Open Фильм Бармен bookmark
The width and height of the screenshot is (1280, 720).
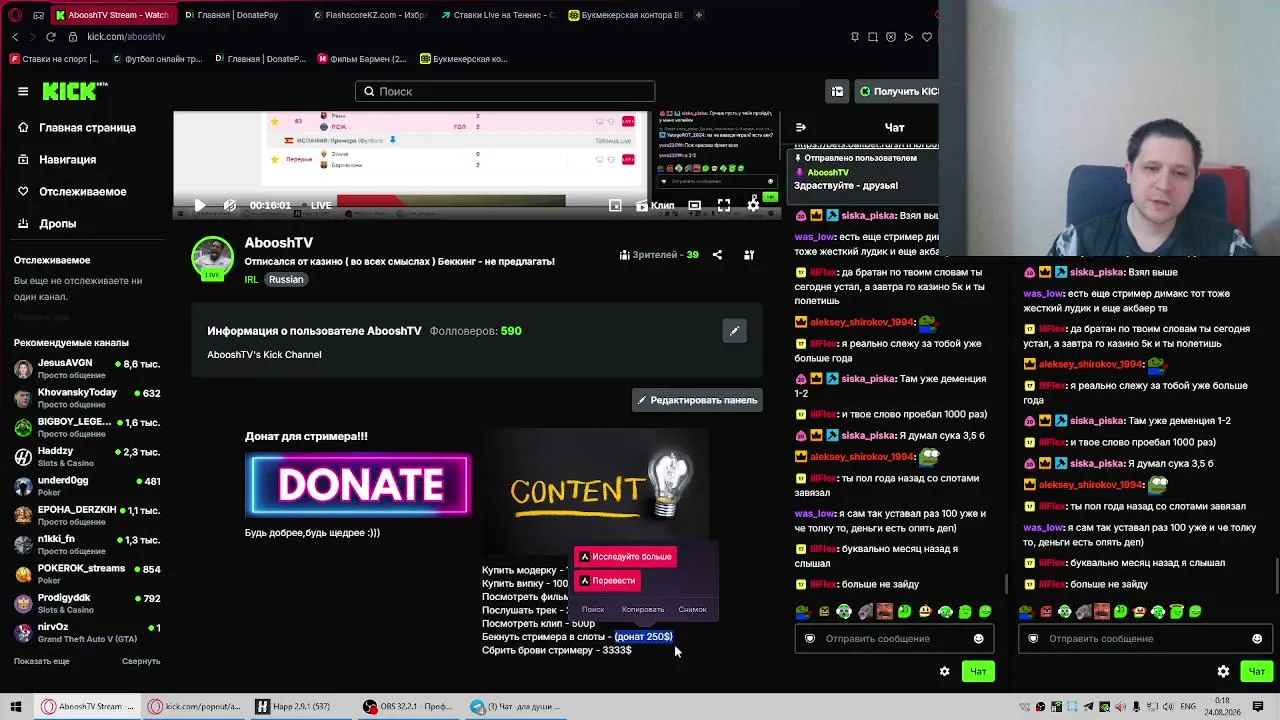362,59
